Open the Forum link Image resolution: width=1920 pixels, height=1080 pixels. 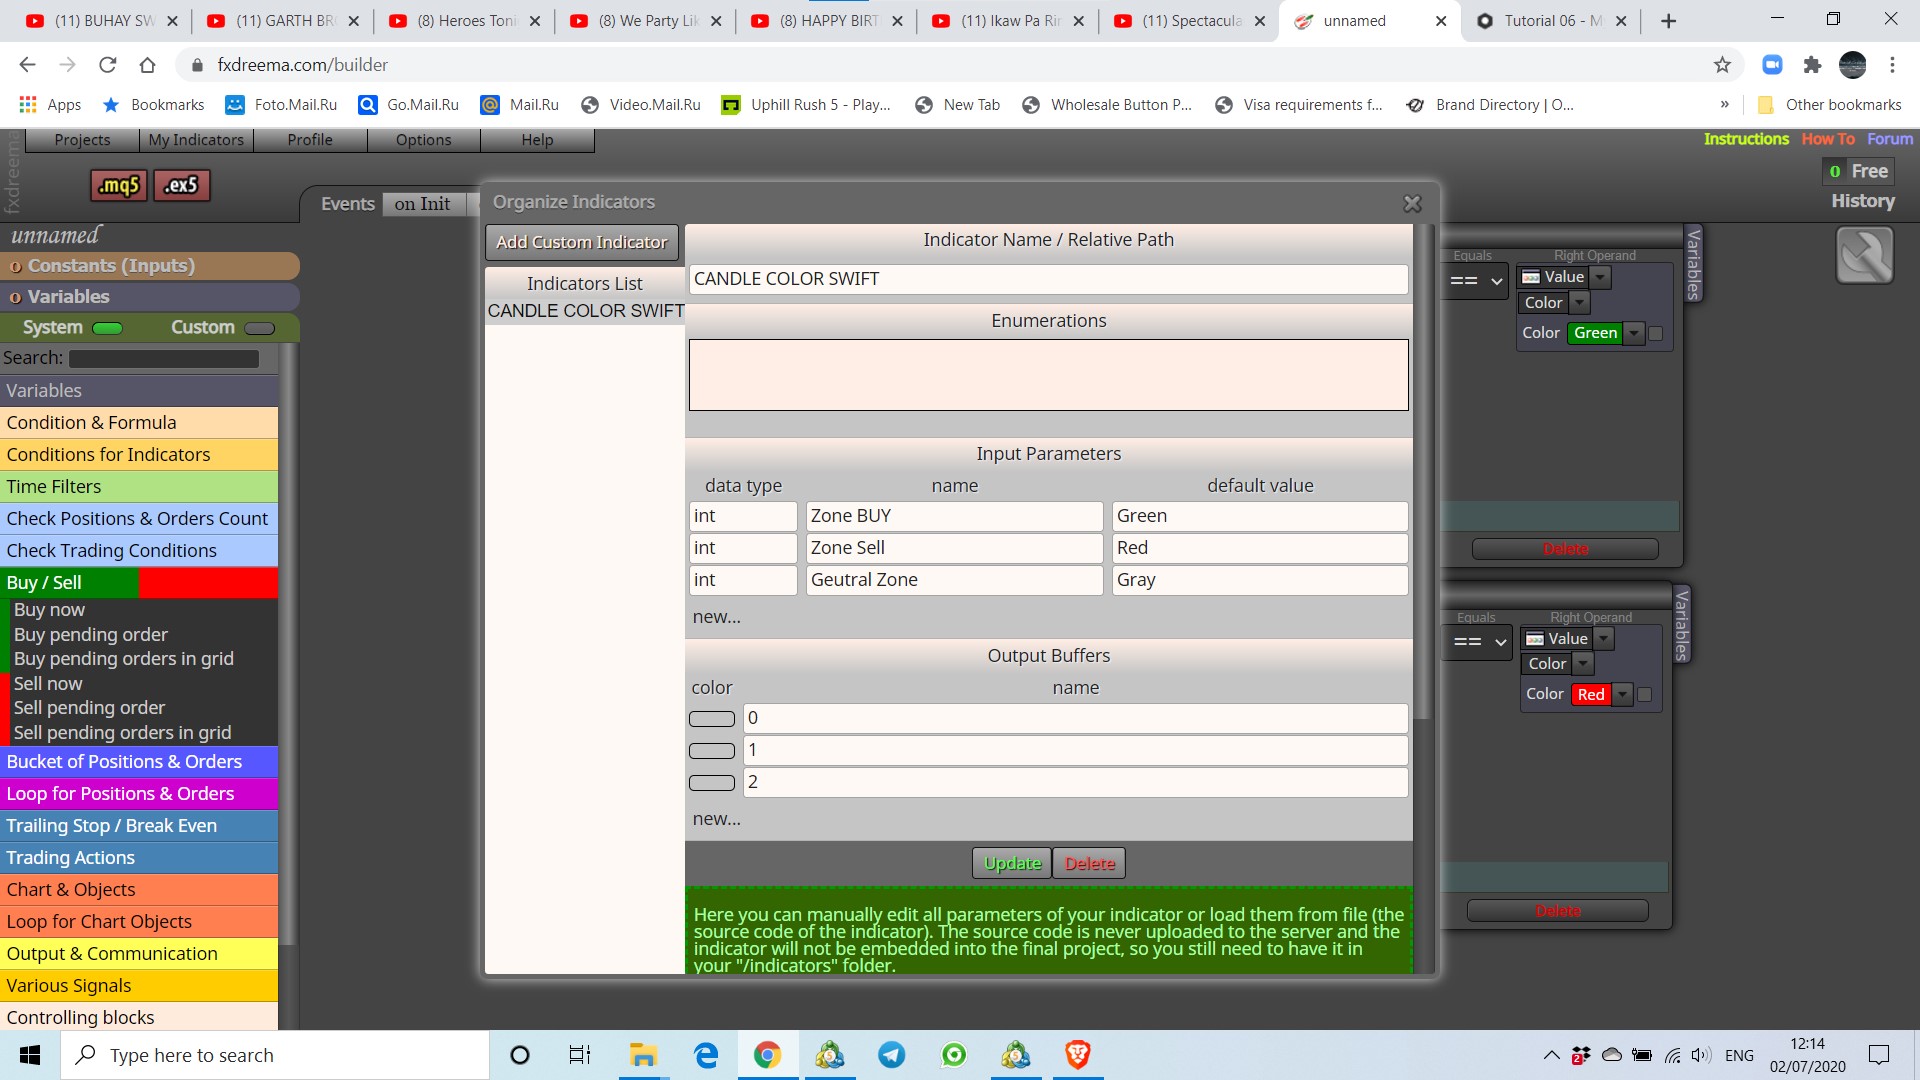pos(1890,139)
